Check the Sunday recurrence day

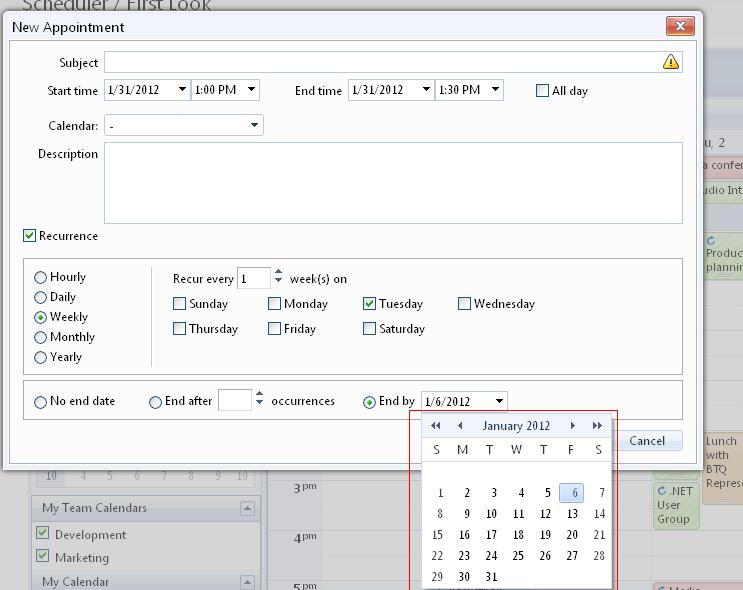pos(179,304)
